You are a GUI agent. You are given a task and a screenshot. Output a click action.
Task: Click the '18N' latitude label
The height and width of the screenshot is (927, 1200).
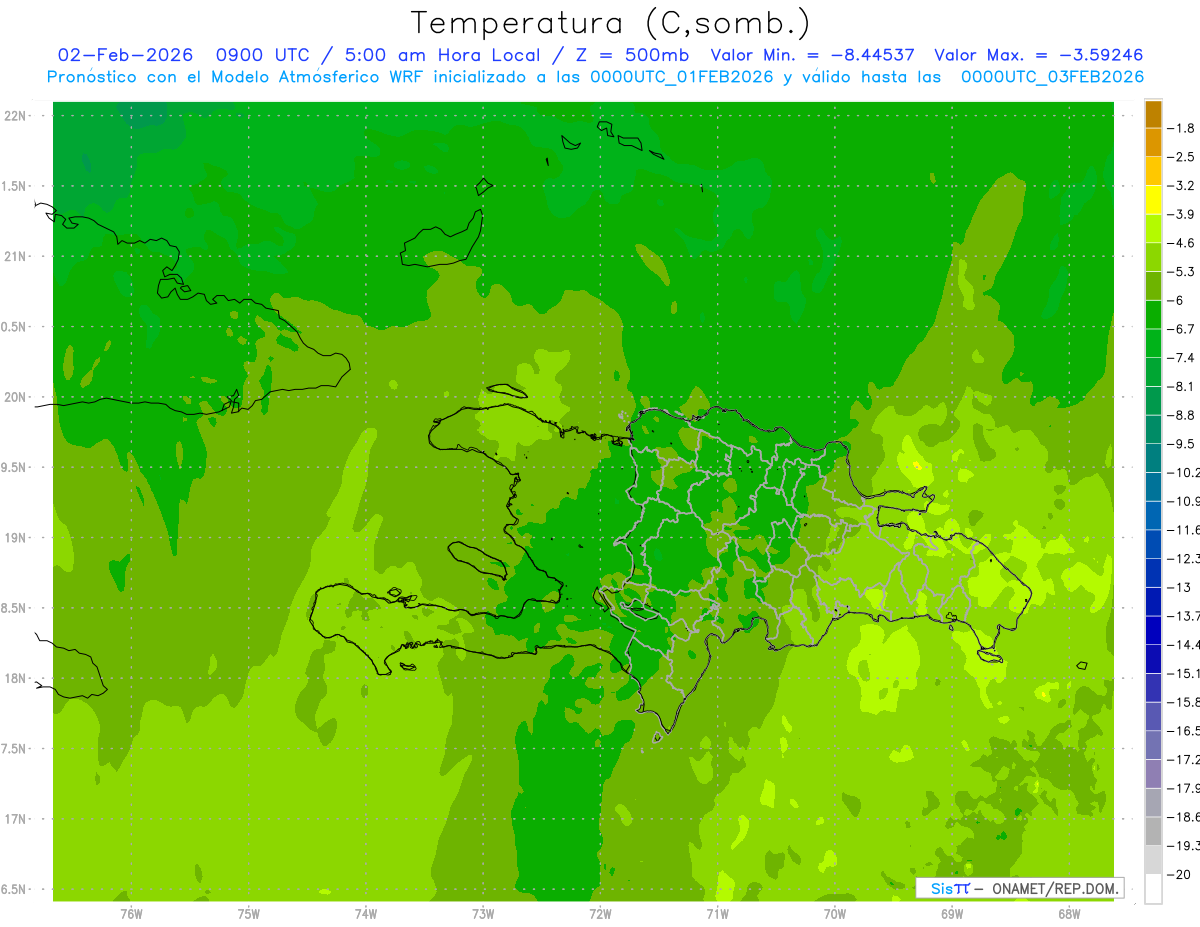point(15,678)
